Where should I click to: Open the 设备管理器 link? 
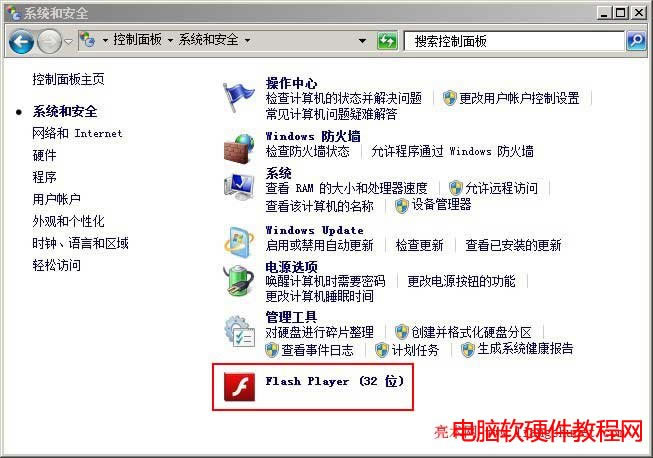[x=441, y=204]
